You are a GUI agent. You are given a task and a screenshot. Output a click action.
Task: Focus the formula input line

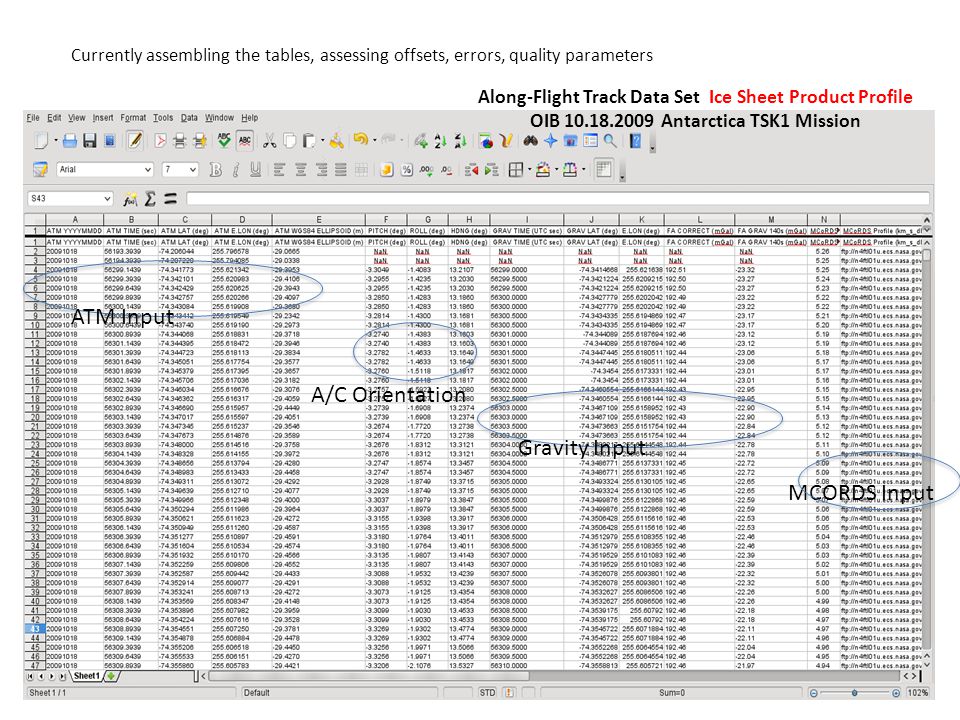558,198
